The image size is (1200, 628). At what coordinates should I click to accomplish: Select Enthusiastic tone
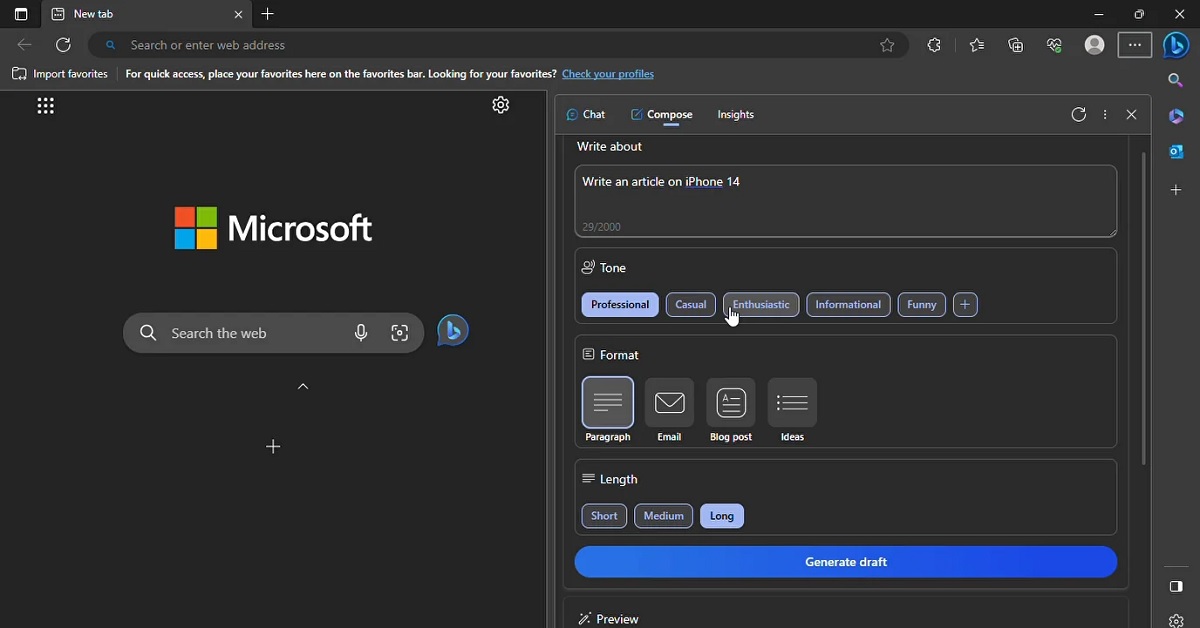point(761,305)
